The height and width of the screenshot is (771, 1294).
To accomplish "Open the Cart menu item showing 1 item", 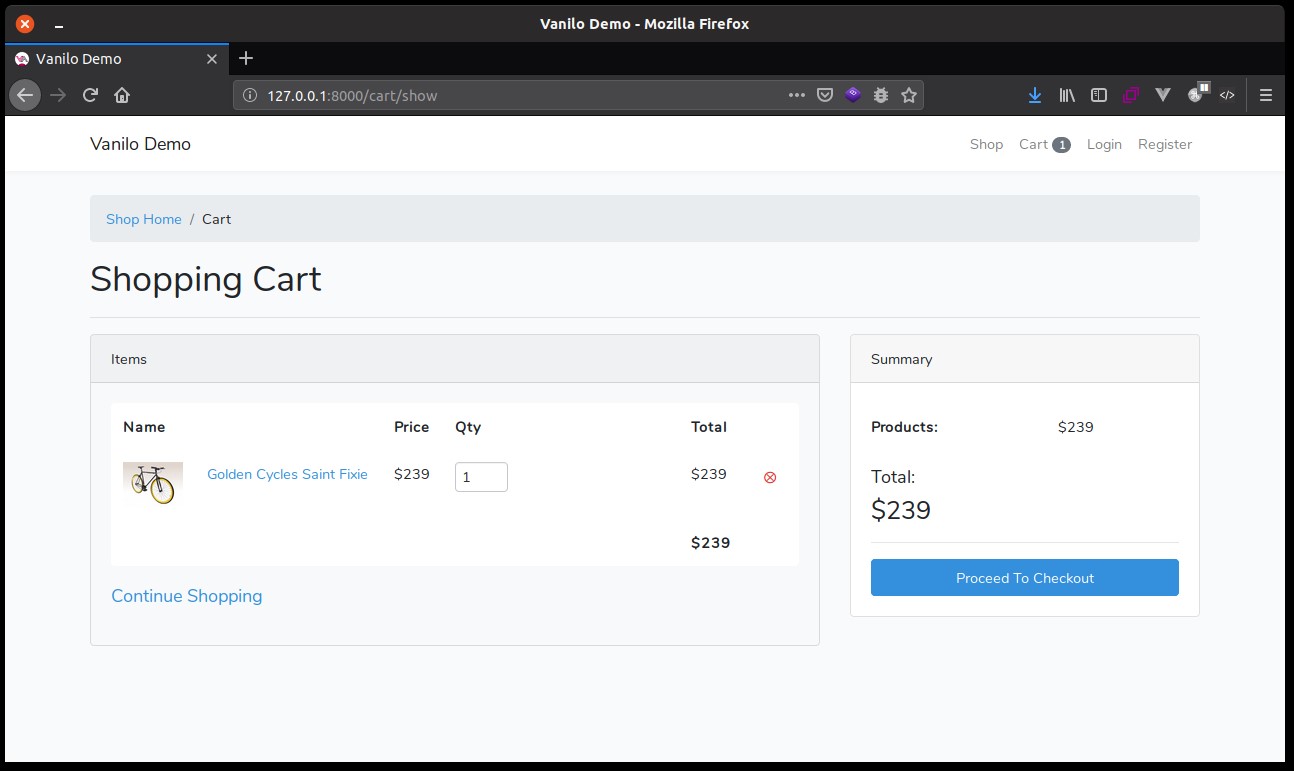I will click(1044, 144).
